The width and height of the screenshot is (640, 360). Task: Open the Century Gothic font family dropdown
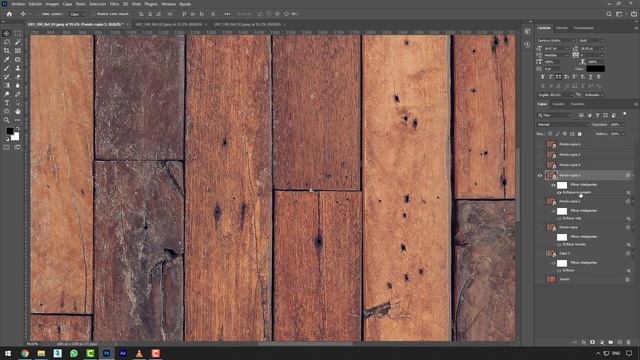point(556,40)
